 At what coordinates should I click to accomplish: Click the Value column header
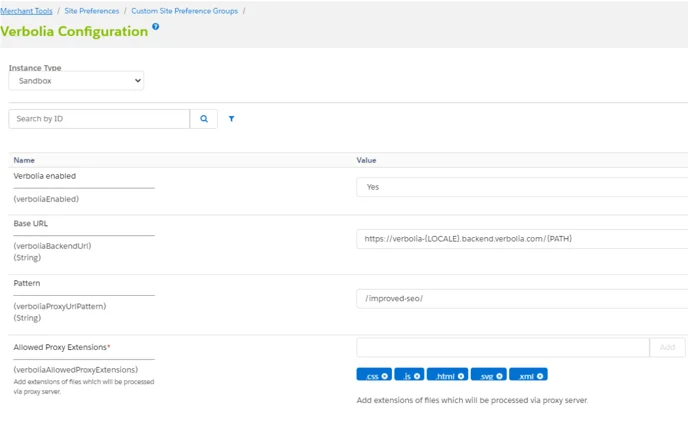(366, 160)
